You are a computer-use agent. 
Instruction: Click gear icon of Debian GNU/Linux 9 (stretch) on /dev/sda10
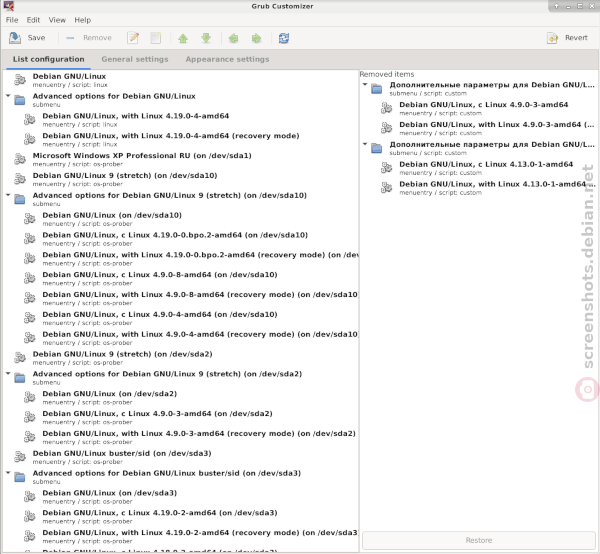coord(20,179)
